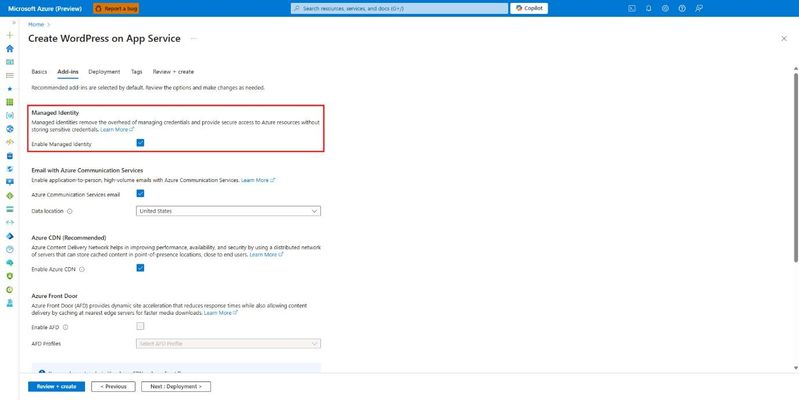
Task: Open the ellipsis menu beside page title
Action: (194, 38)
